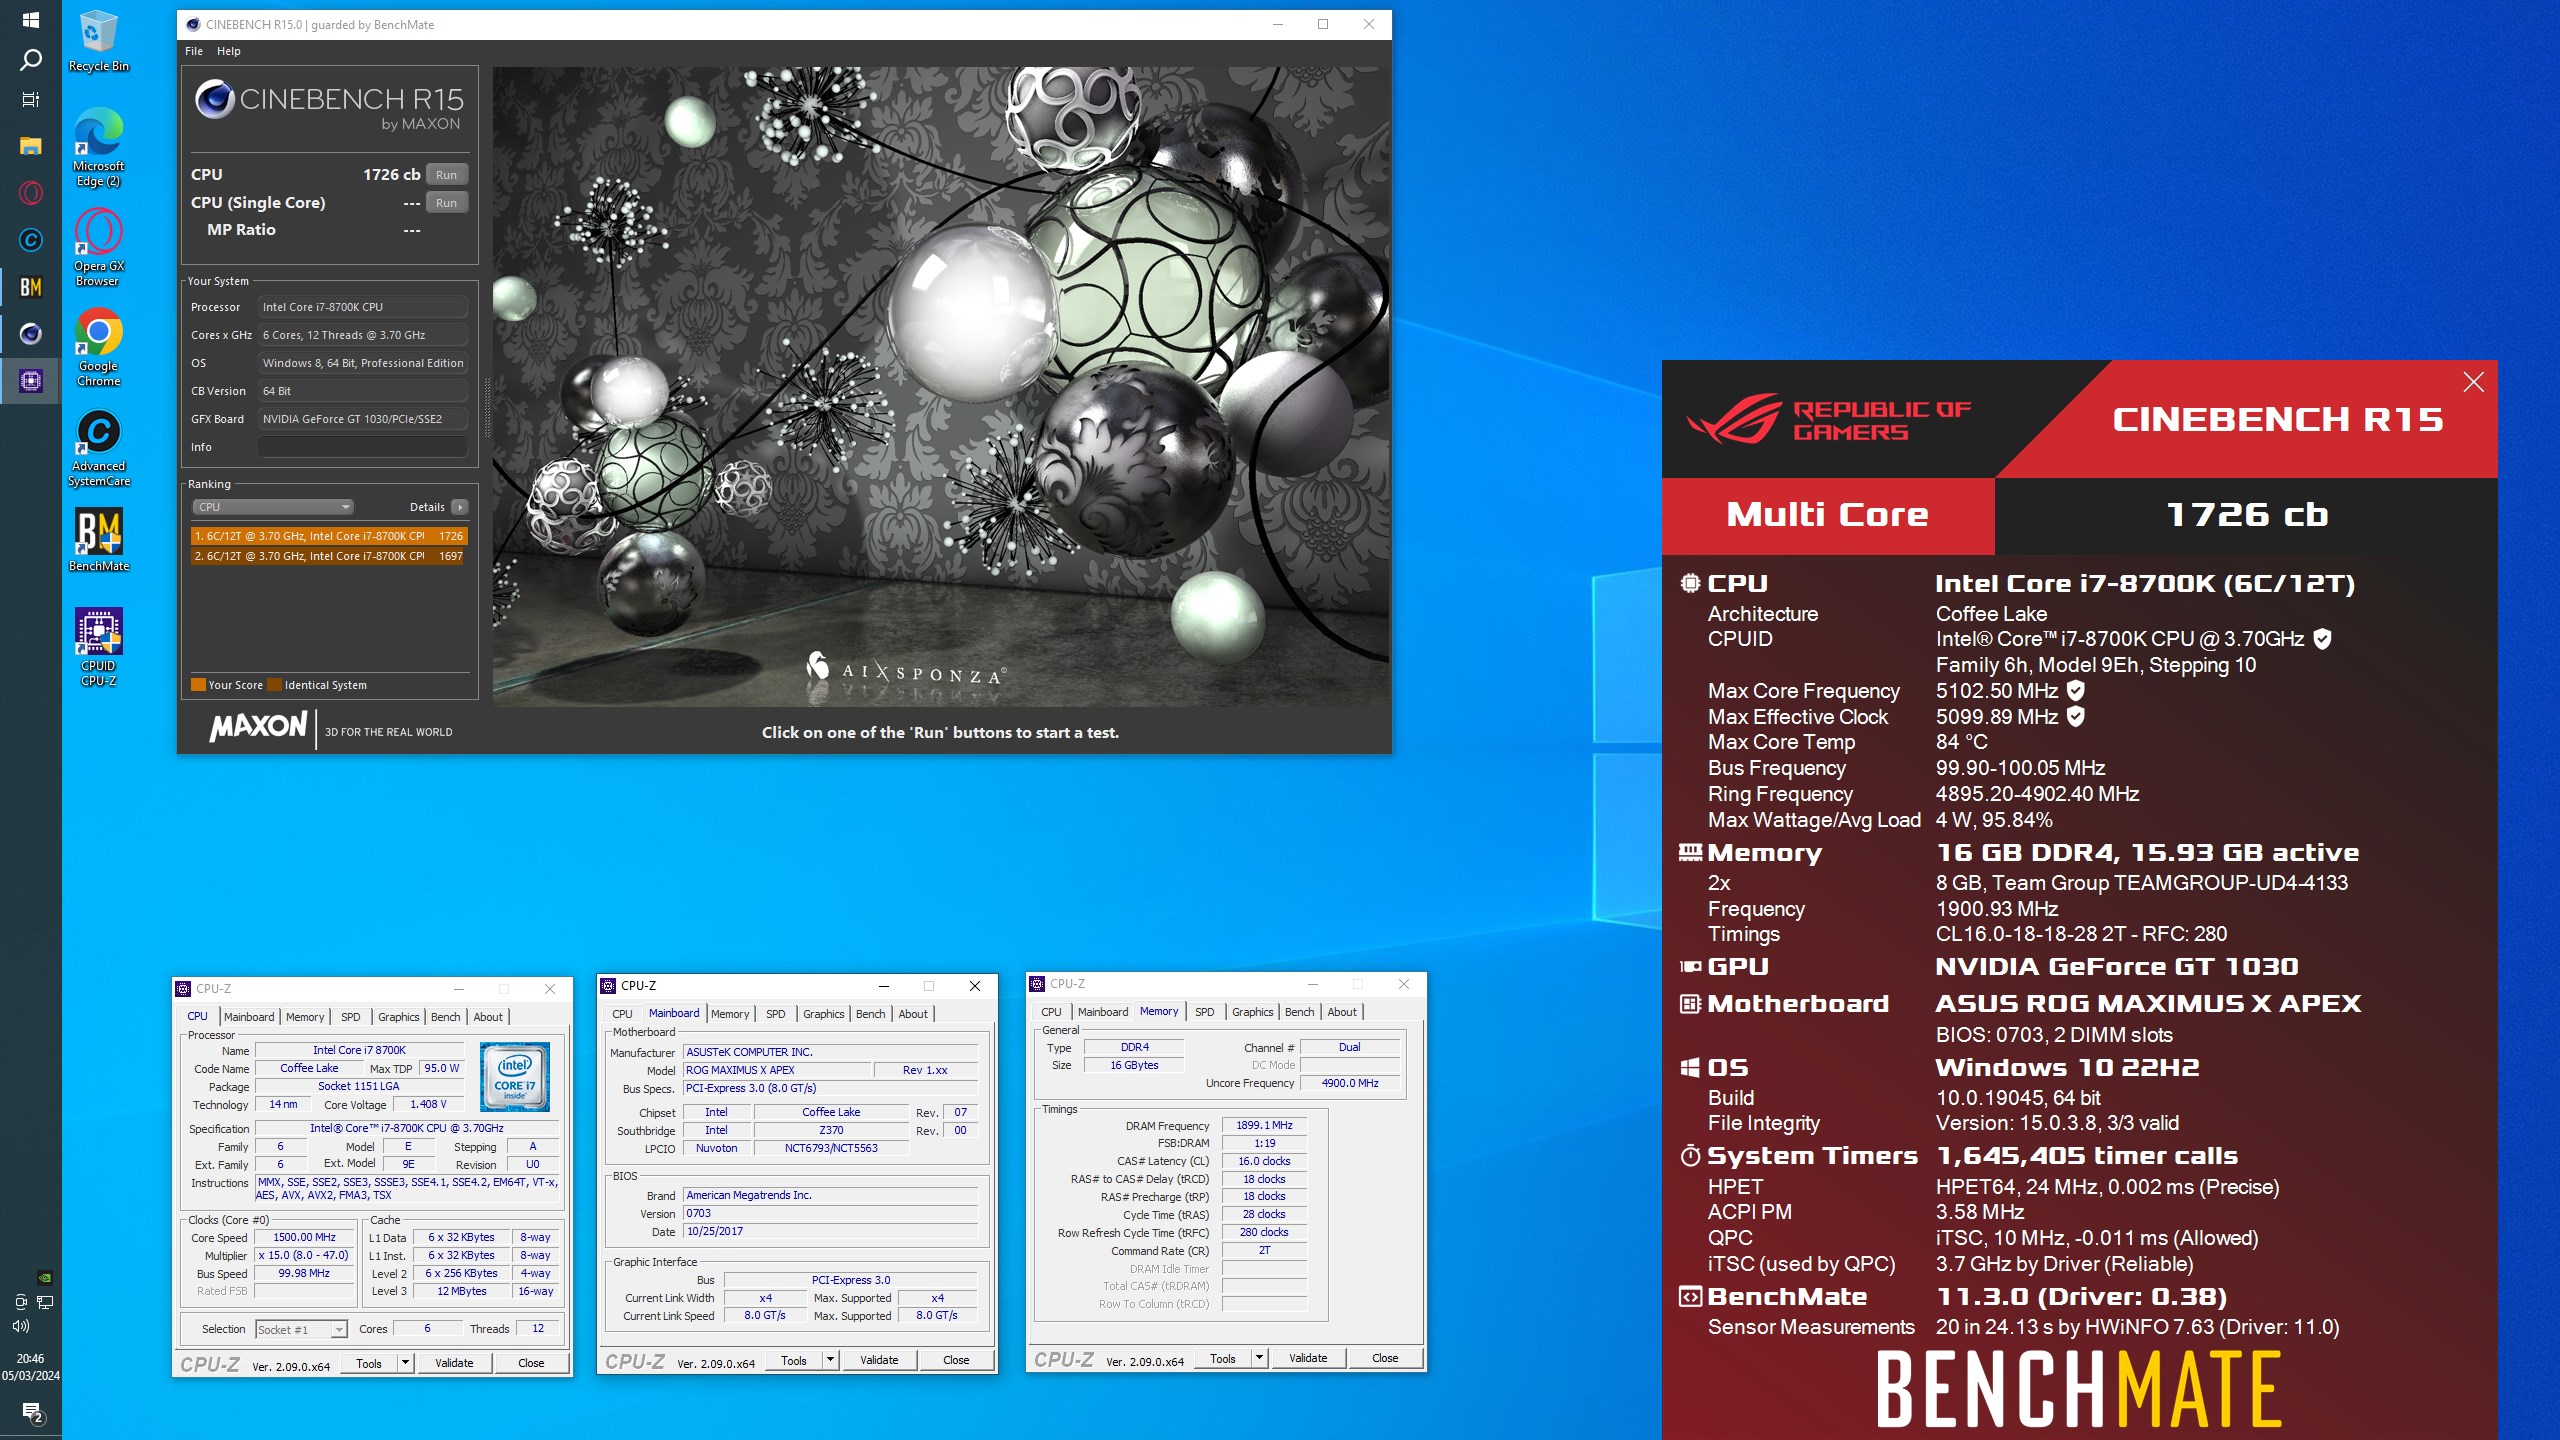This screenshot has width=2560, height=1440.
Task: Click the GFX Board field NVIDIA GeForce GT 1030
Action: pos(363,419)
